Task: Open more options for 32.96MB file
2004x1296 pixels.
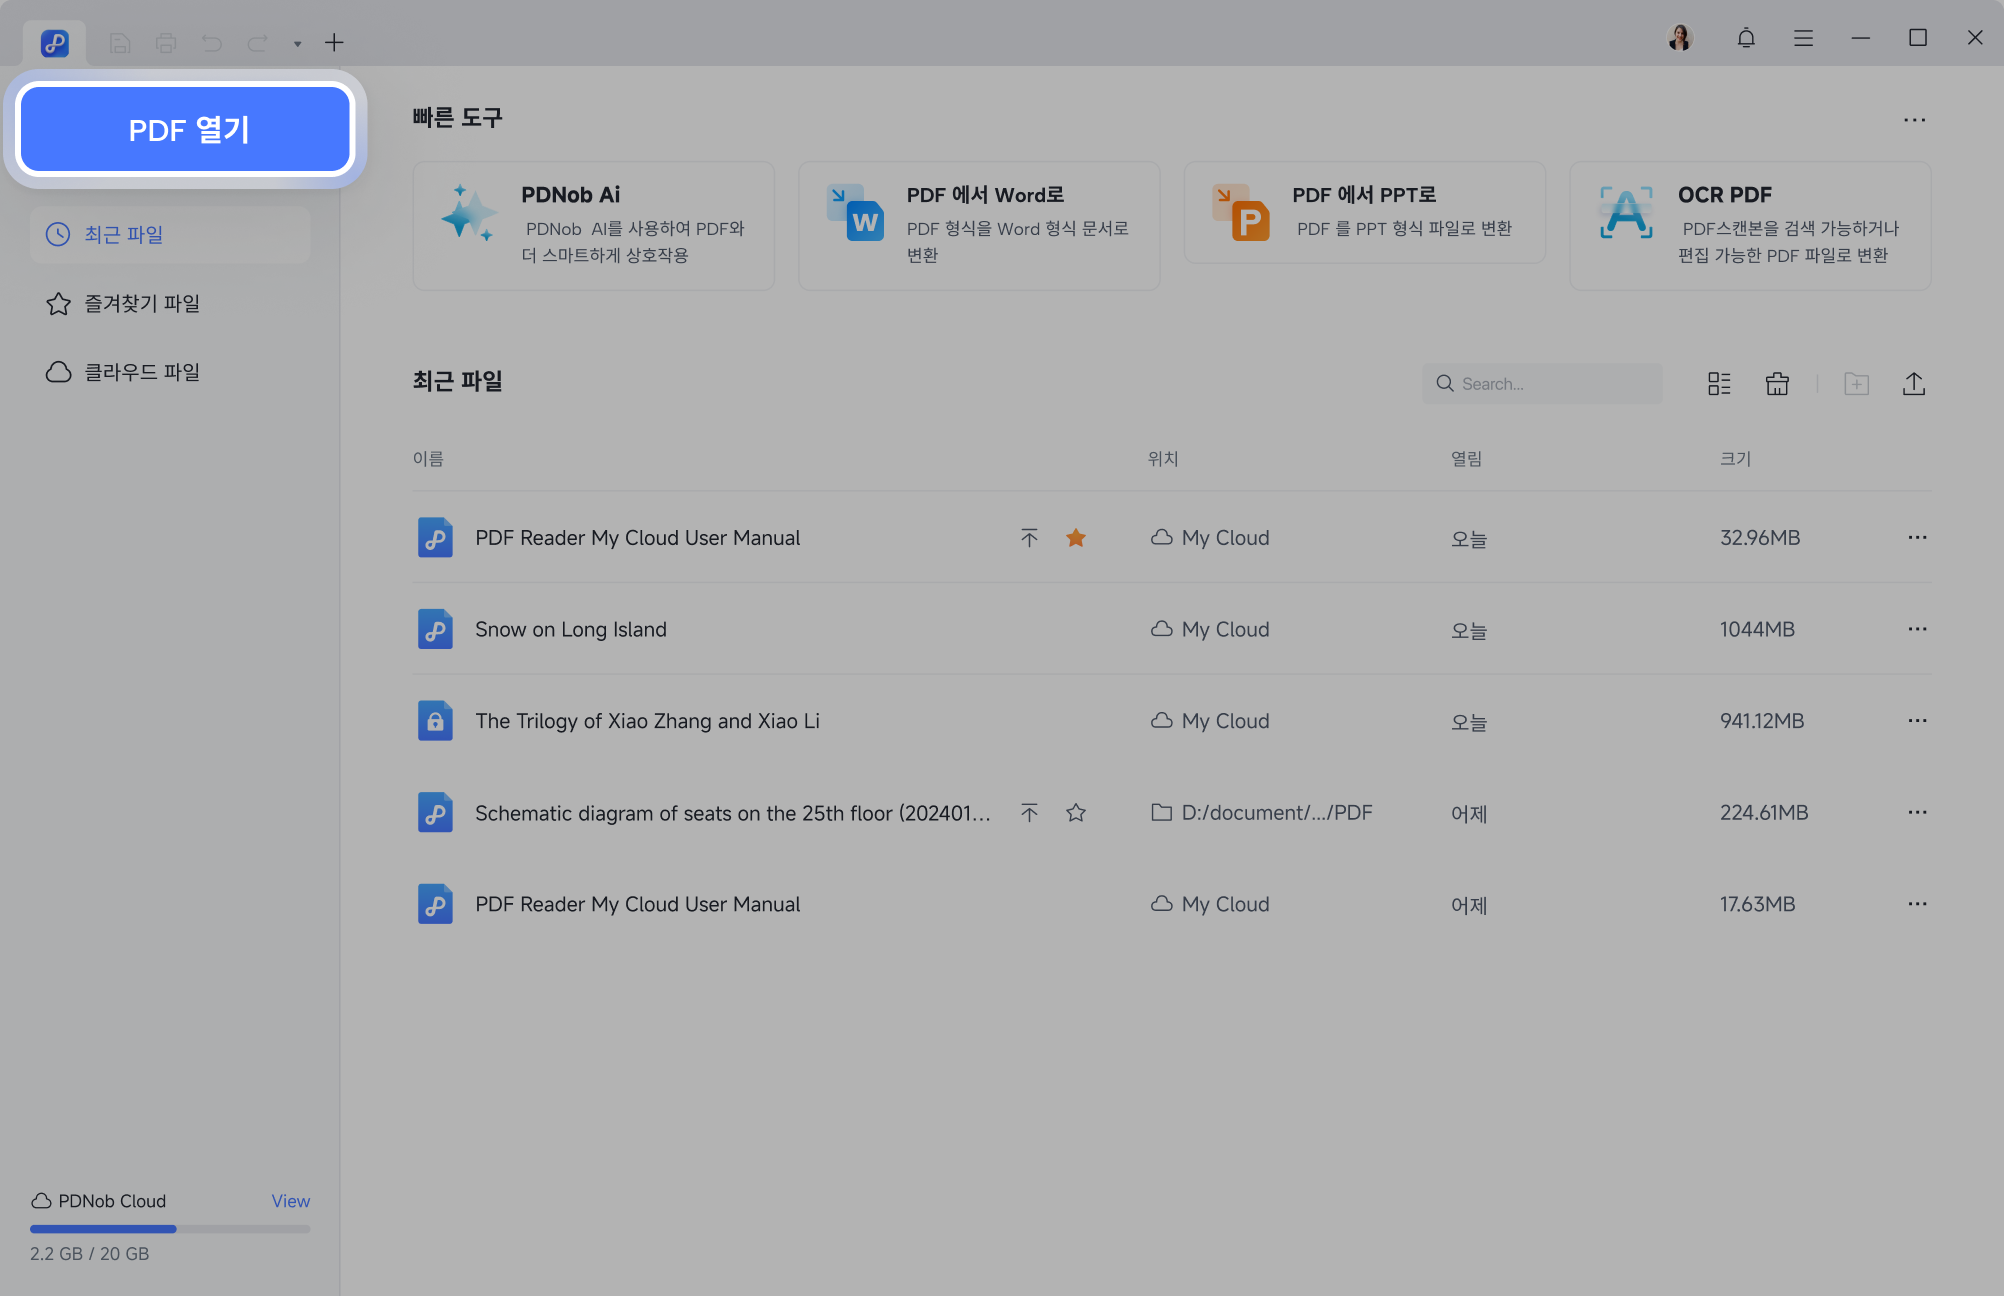Action: click(1916, 538)
